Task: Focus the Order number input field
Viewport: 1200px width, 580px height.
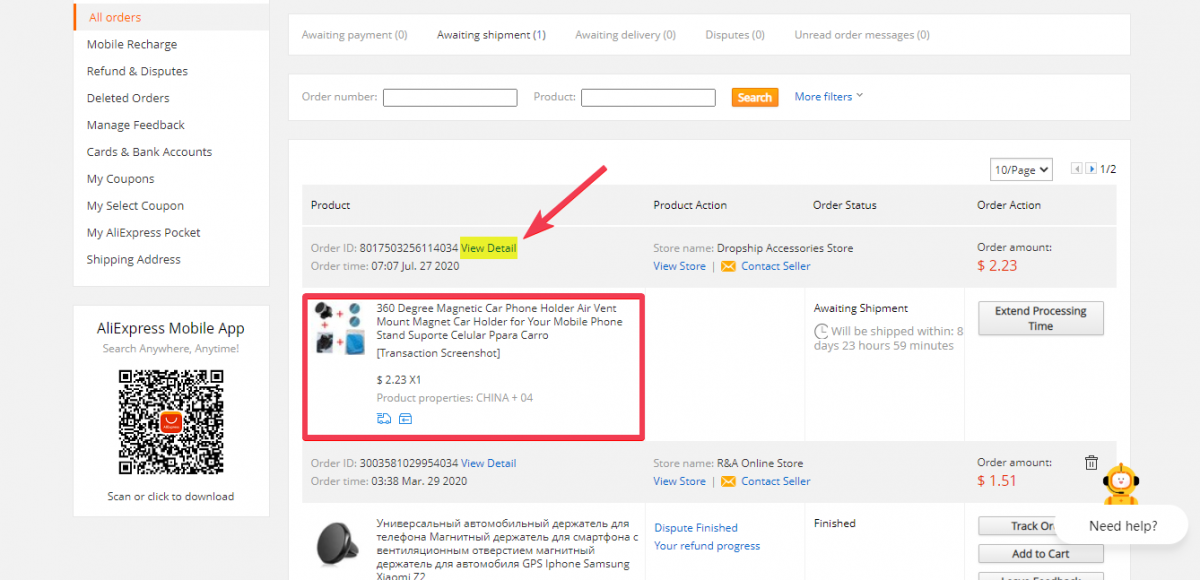Action: pos(450,97)
